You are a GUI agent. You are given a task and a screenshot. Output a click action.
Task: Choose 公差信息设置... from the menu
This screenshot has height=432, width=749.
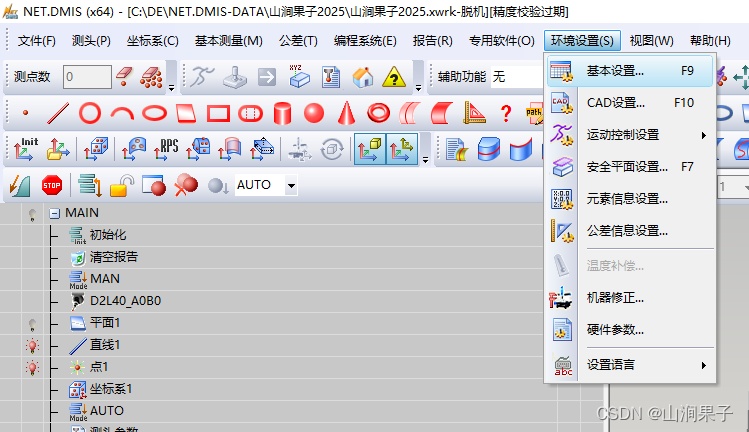(630, 231)
